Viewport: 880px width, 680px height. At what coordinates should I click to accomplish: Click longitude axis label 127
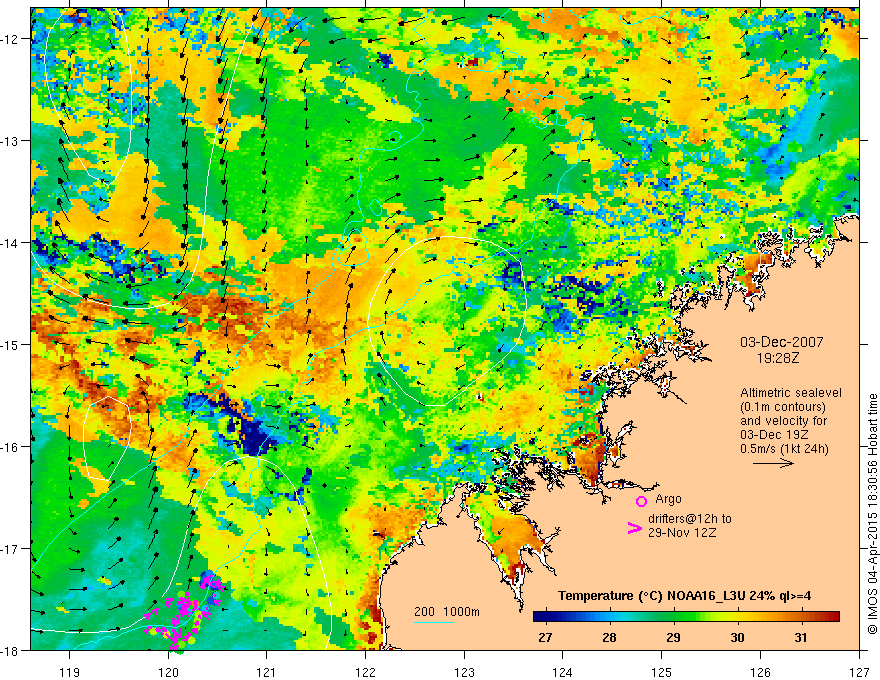859,672
